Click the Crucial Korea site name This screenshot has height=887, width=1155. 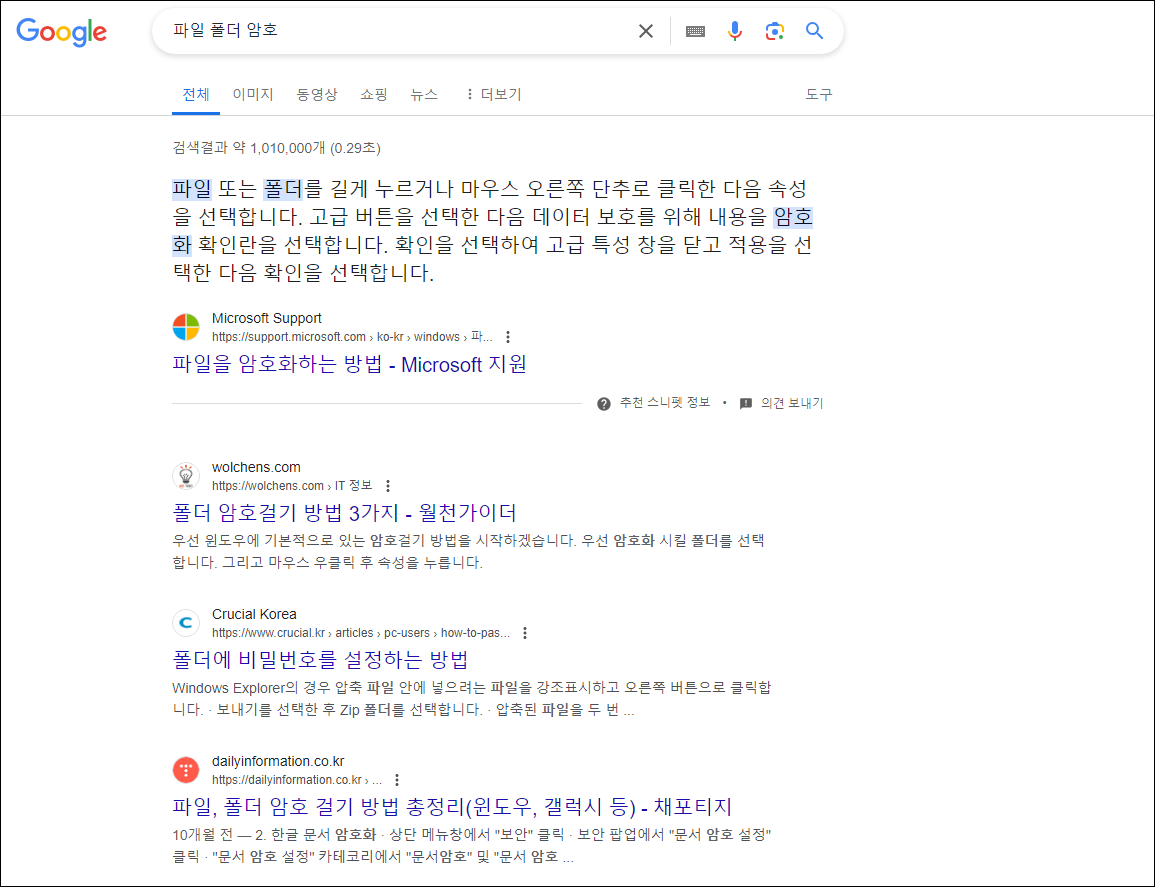tap(254, 614)
